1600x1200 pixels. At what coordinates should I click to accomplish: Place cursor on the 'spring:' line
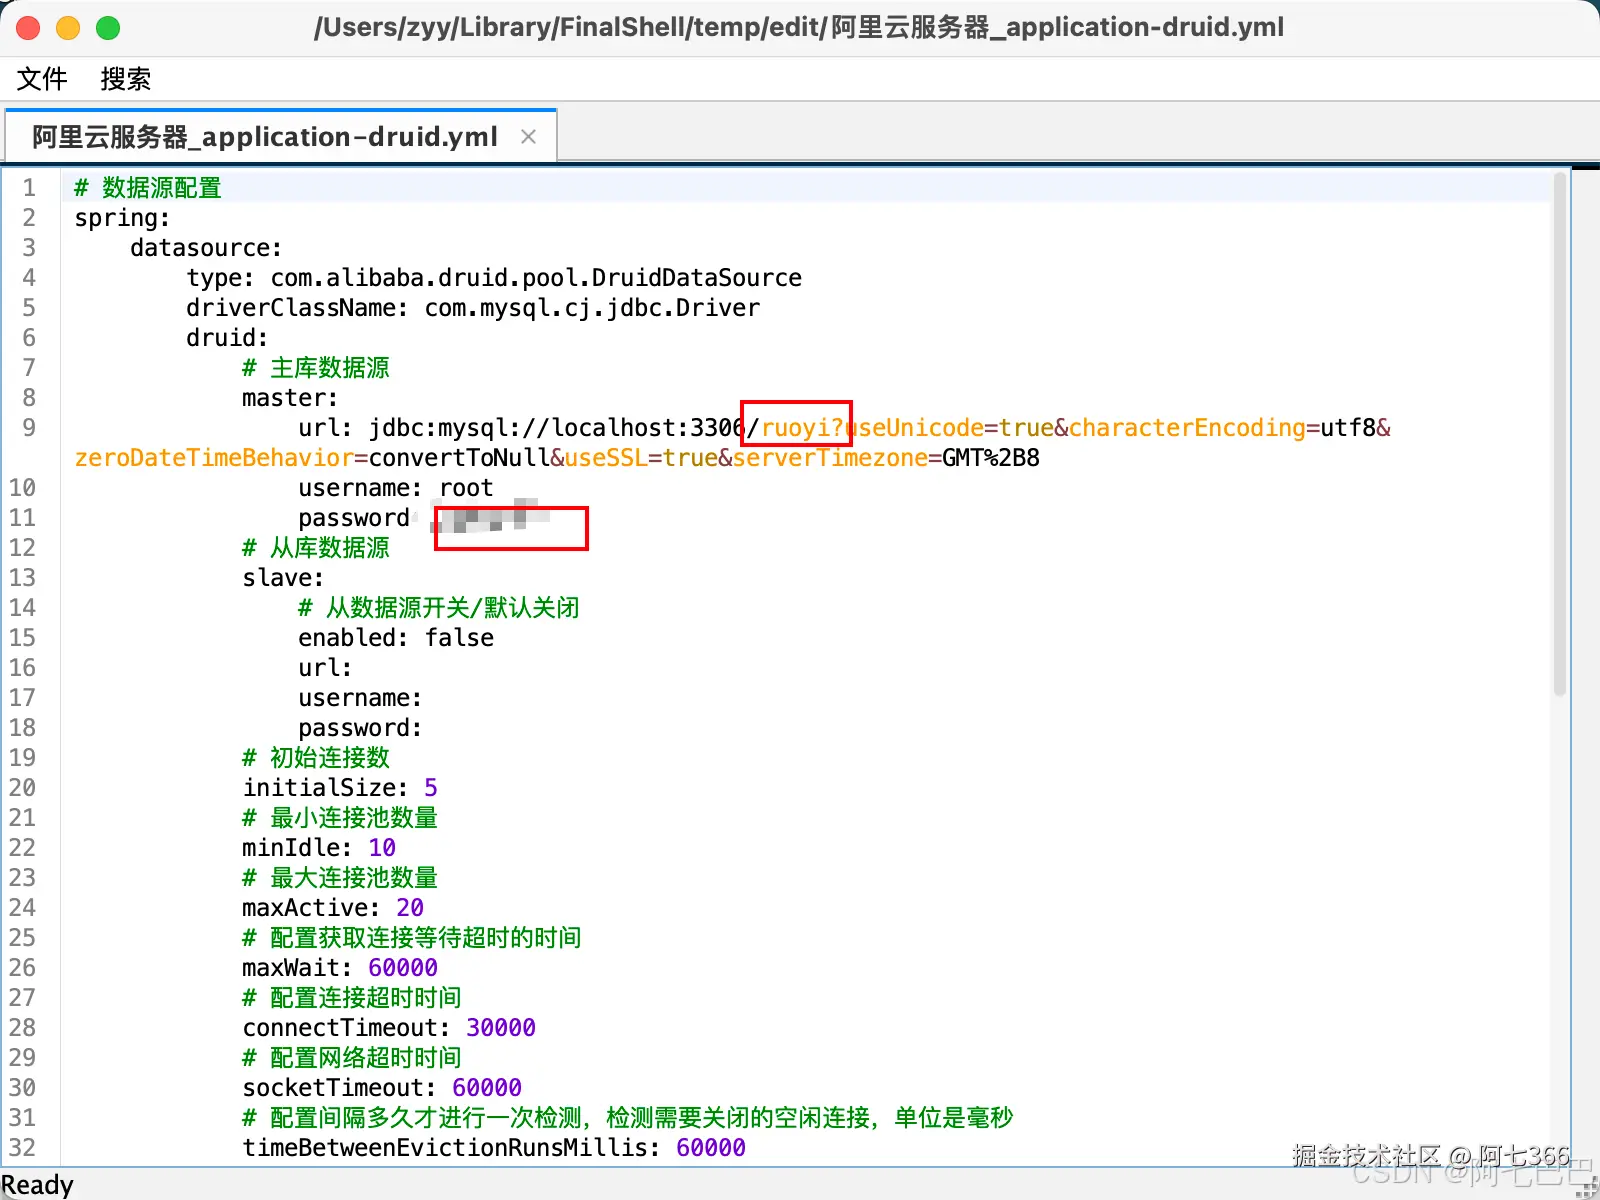tap(122, 218)
